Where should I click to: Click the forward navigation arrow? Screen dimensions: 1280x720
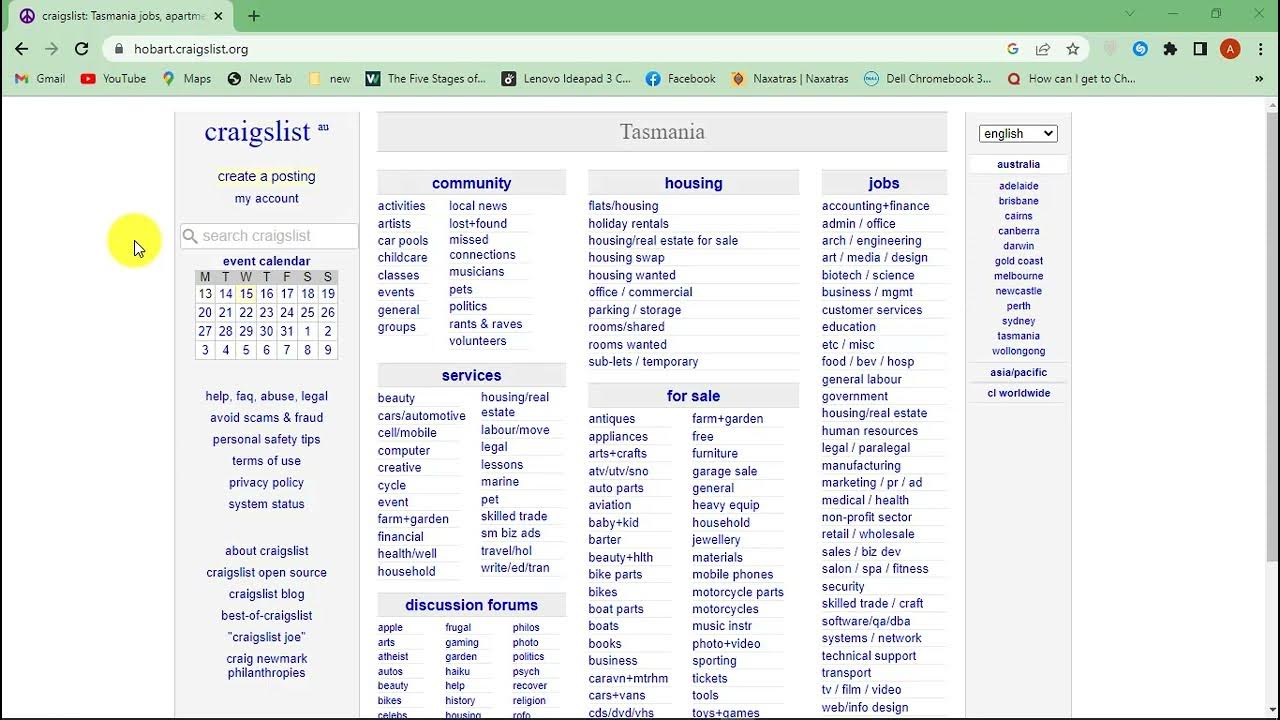(52, 49)
